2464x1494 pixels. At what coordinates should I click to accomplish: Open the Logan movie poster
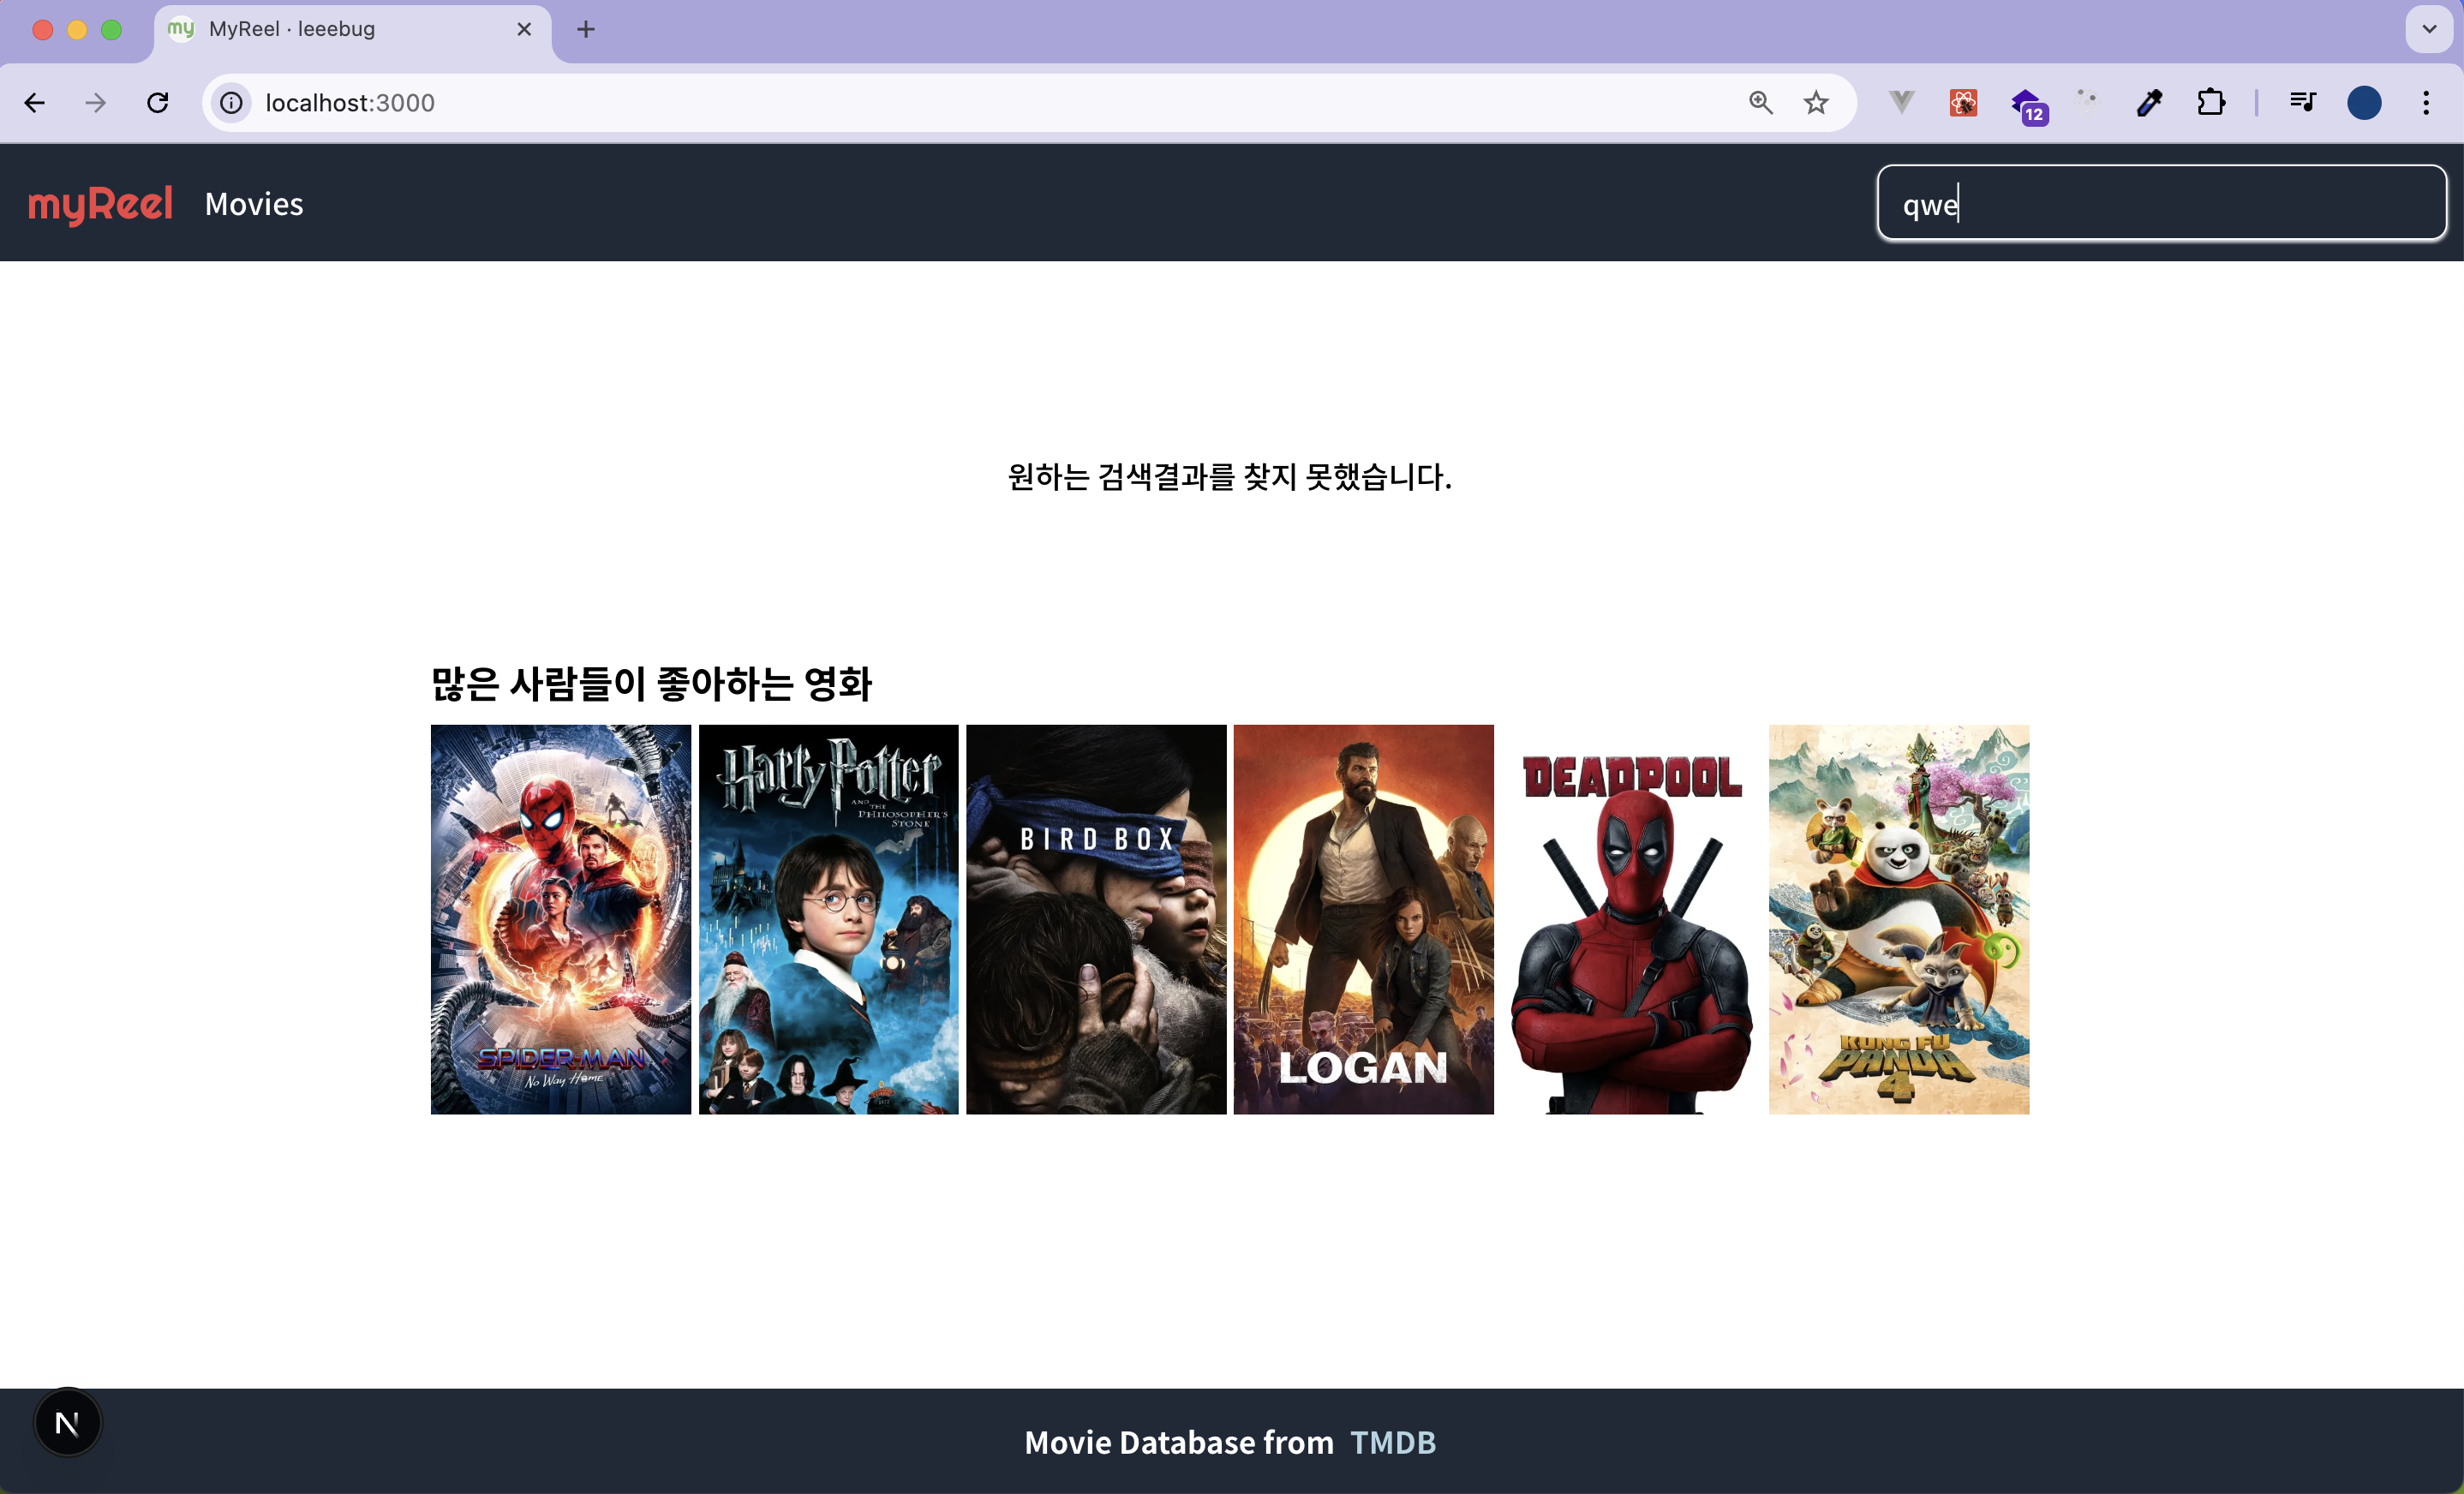(1363, 919)
